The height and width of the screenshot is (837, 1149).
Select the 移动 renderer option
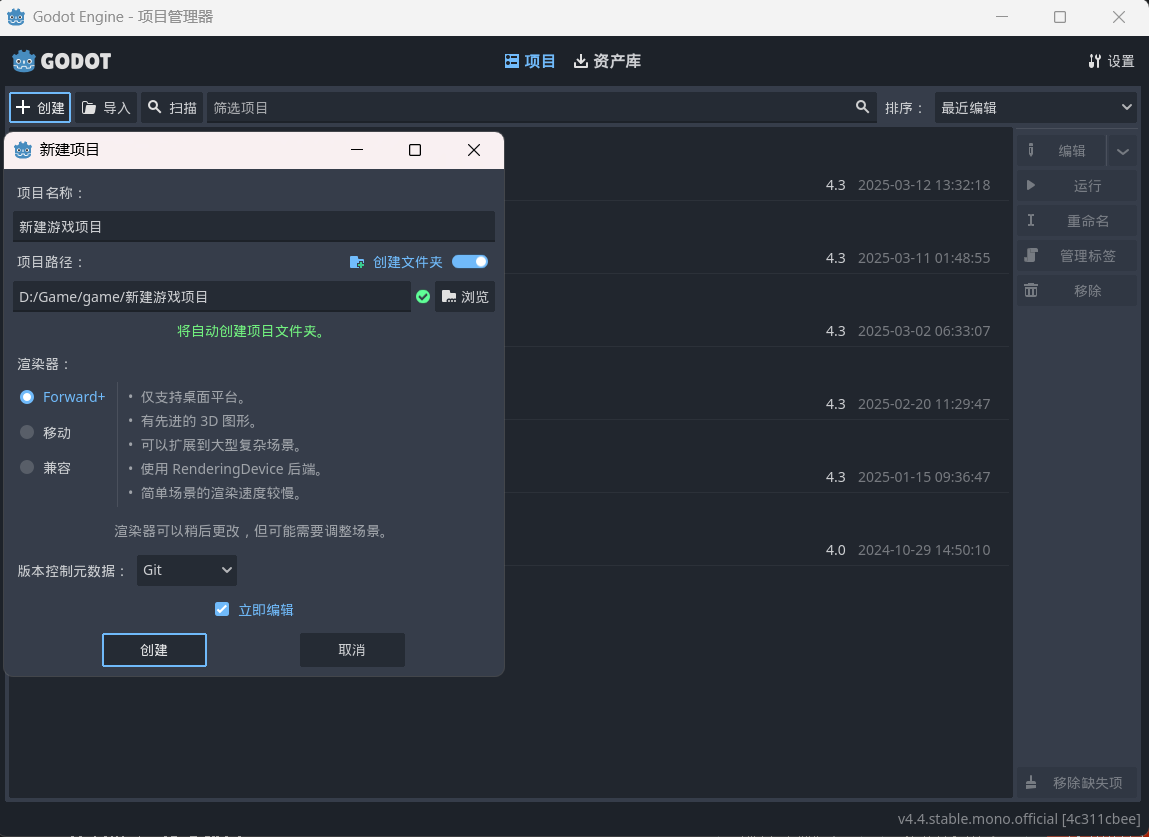(x=45, y=432)
